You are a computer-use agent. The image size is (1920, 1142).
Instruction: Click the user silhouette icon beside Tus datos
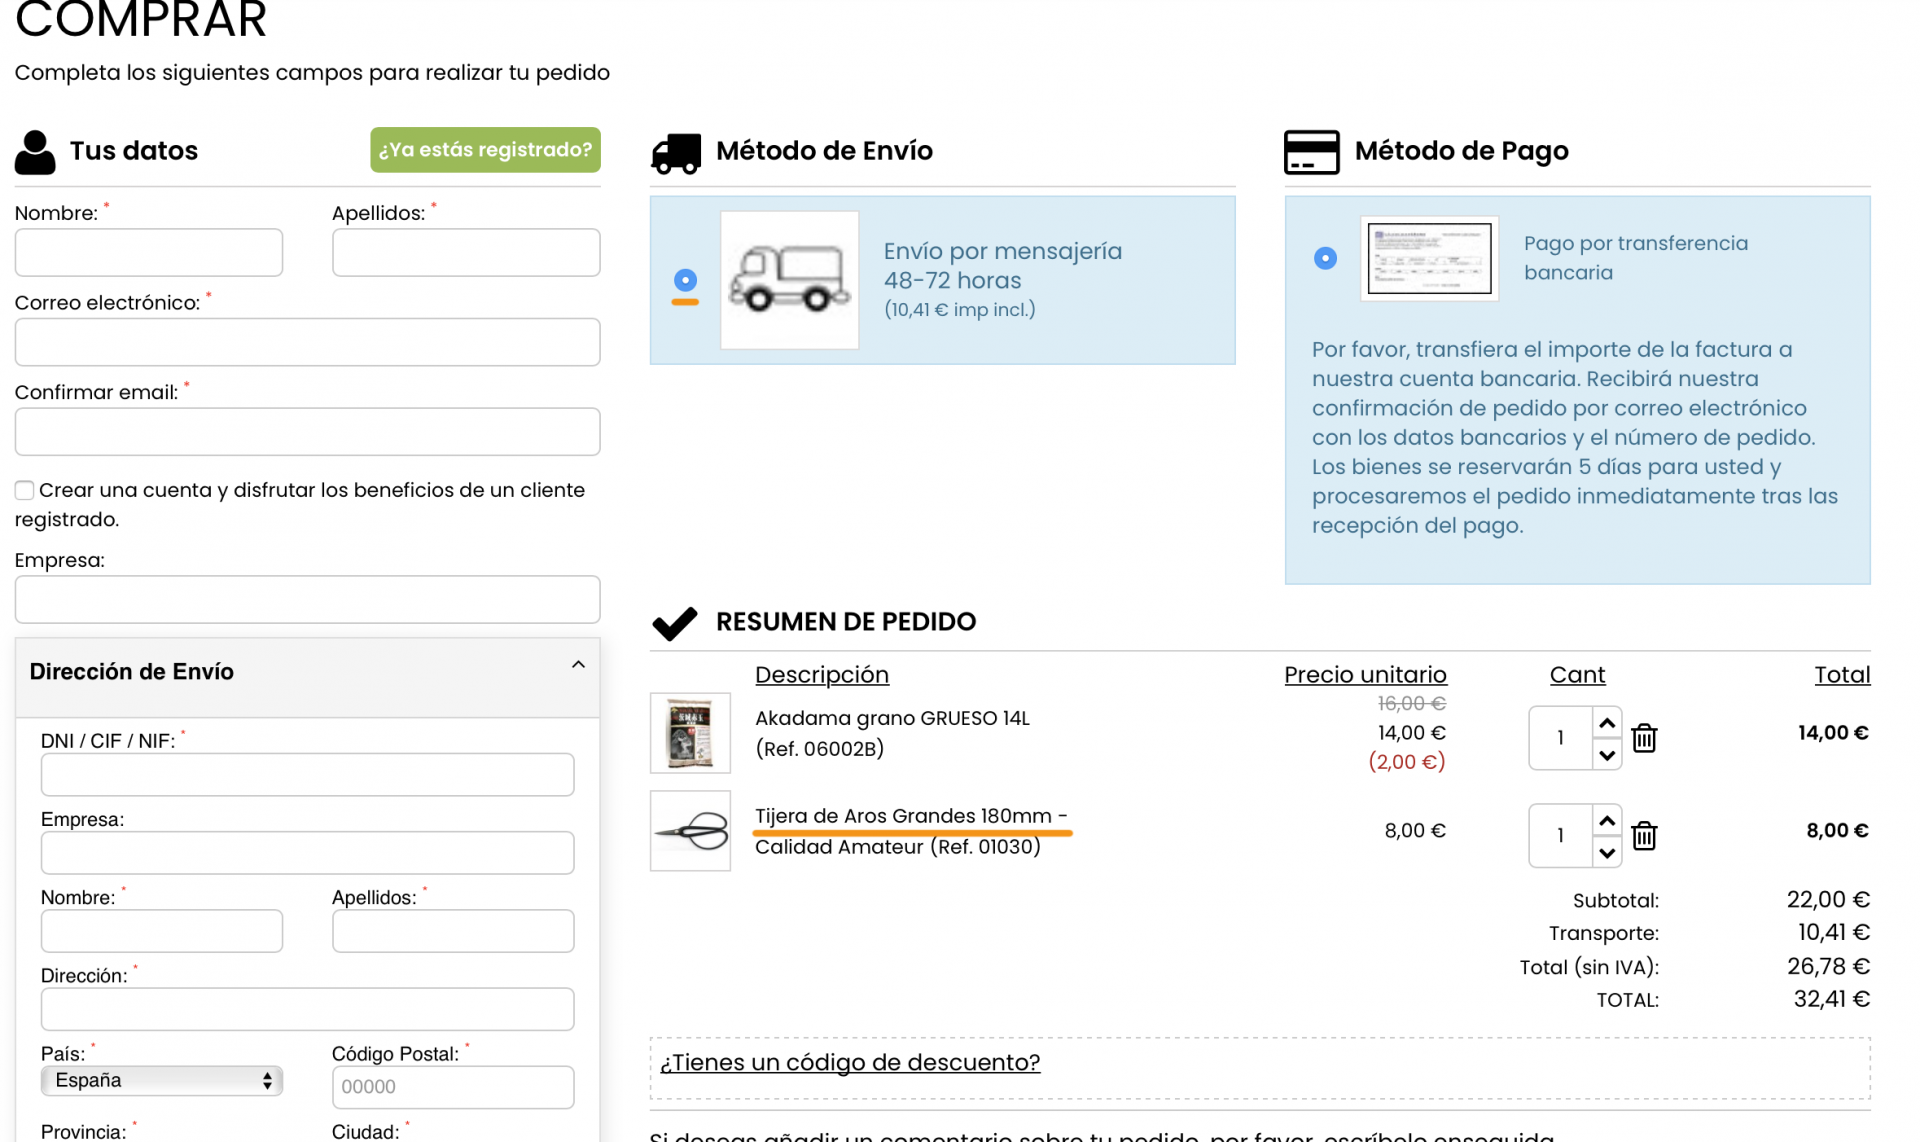coord(35,152)
